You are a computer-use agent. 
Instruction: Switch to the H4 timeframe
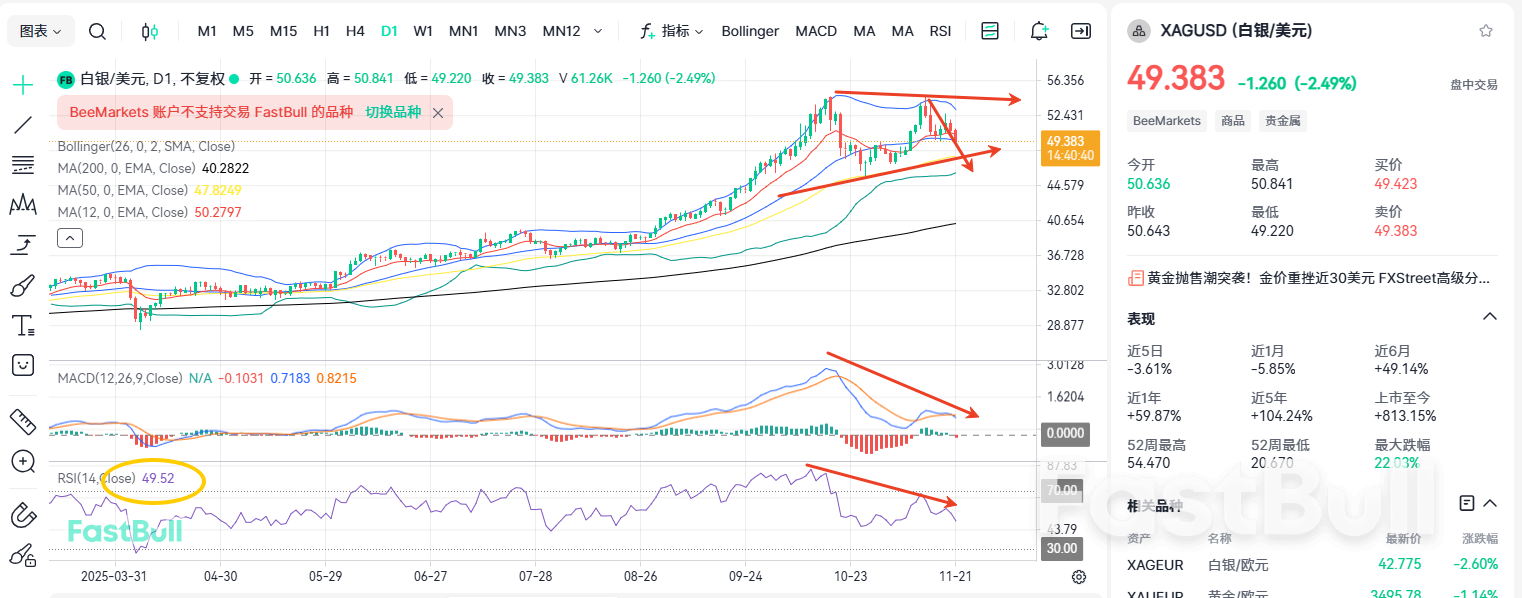coord(355,31)
